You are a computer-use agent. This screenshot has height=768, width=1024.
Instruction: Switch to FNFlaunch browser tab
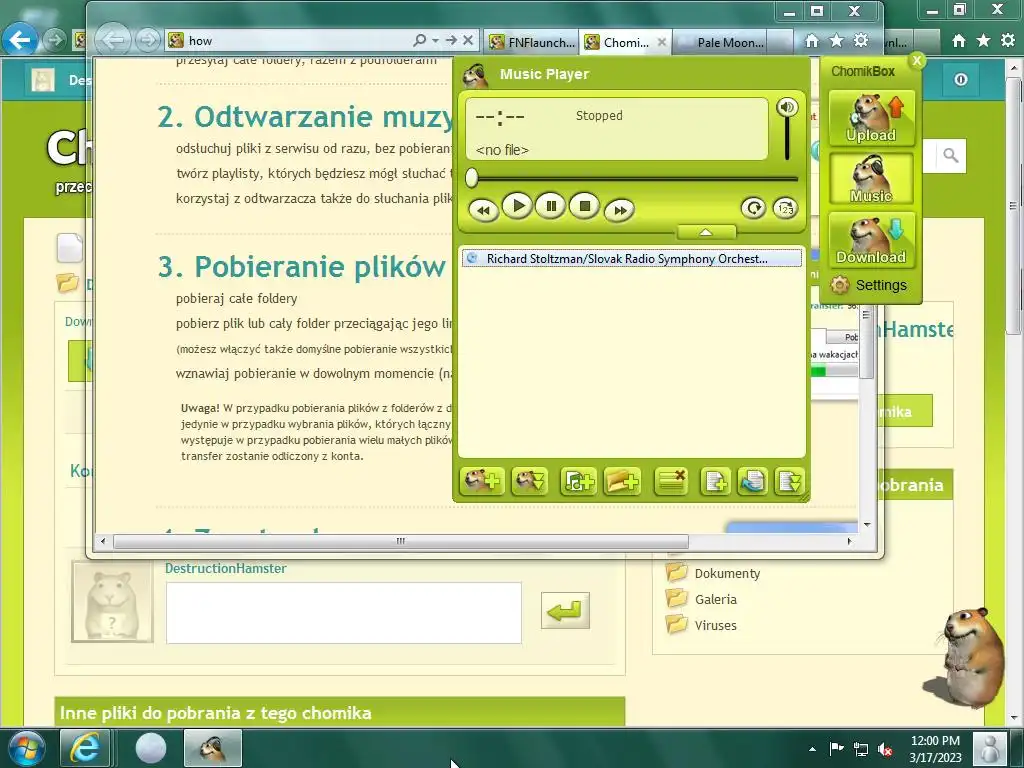pyautogui.click(x=532, y=42)
